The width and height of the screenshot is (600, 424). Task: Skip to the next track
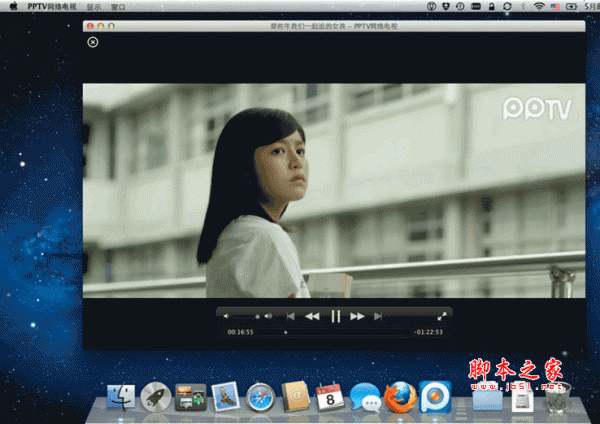[378, 316]
